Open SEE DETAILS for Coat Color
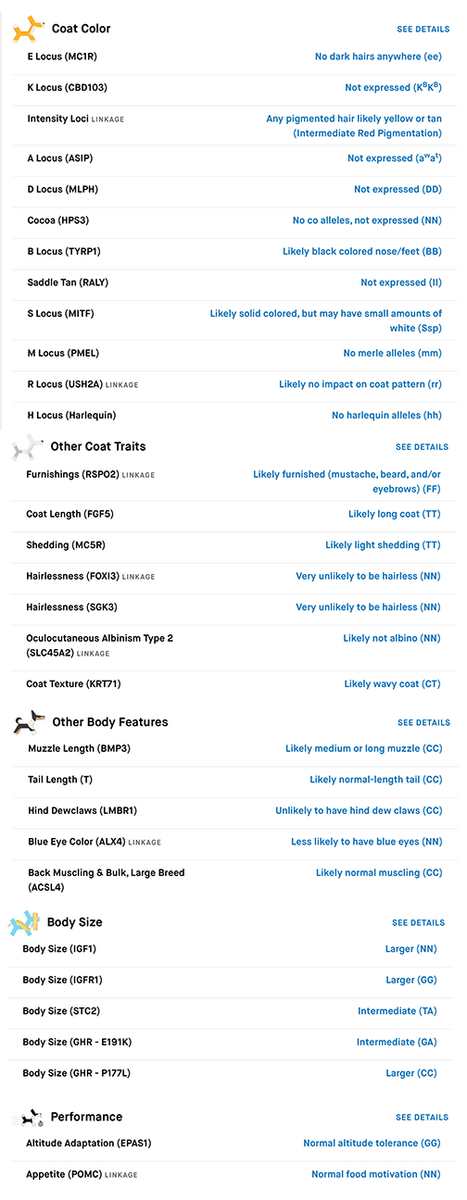This screenshot has height=1200, width=467. pyautogui.click(x=422, y=30)
